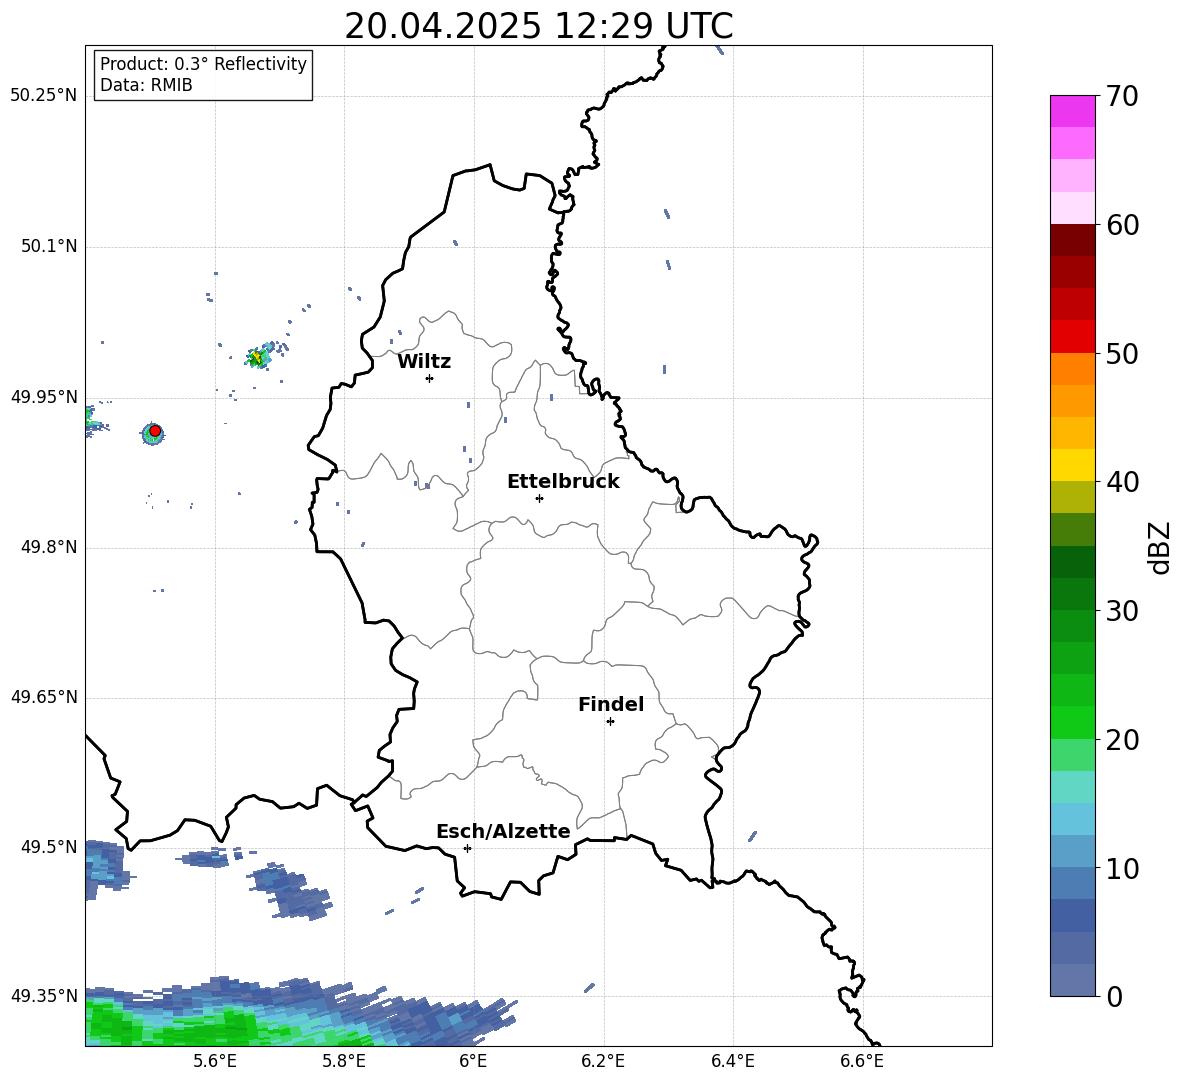
Task: Click the Findel location cross marker
Action: 610,722
